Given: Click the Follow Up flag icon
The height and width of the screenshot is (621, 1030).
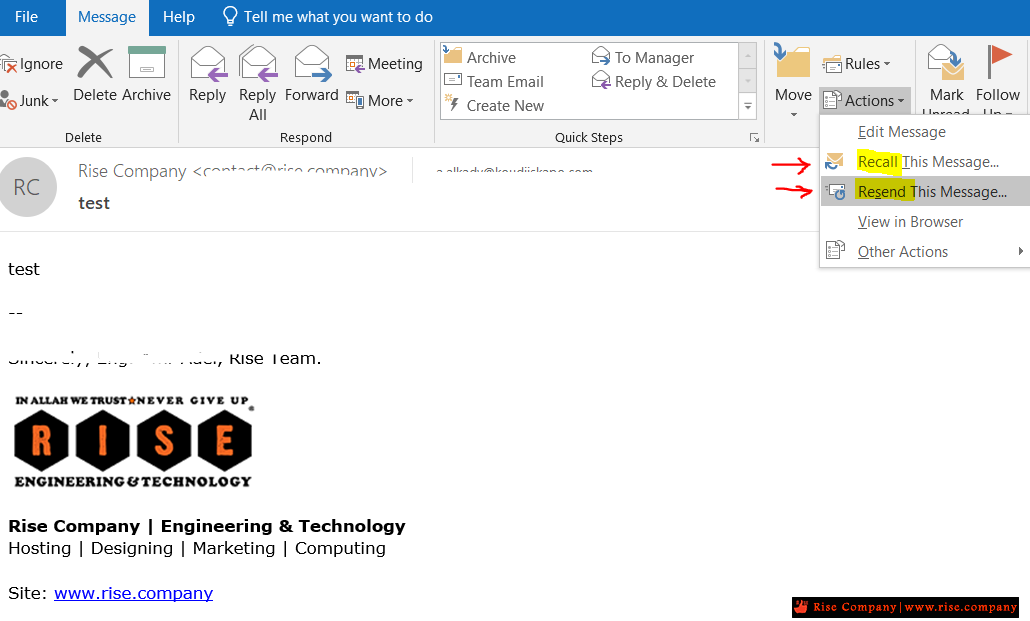Looking at the screenshot, I should (x=998, y=64).
